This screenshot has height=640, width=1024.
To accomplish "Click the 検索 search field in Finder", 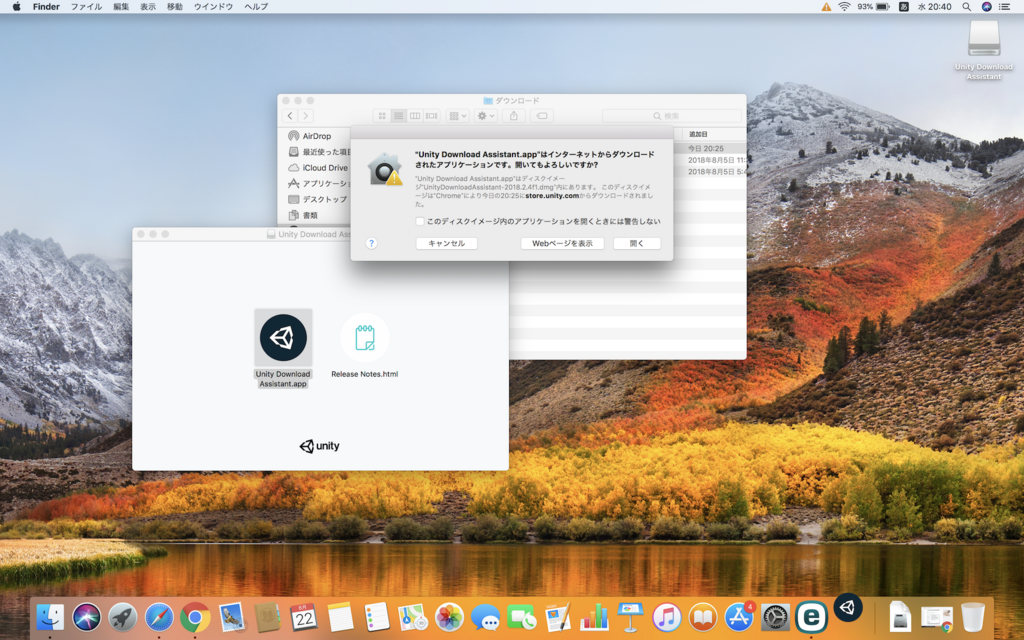I will point(671,116).
